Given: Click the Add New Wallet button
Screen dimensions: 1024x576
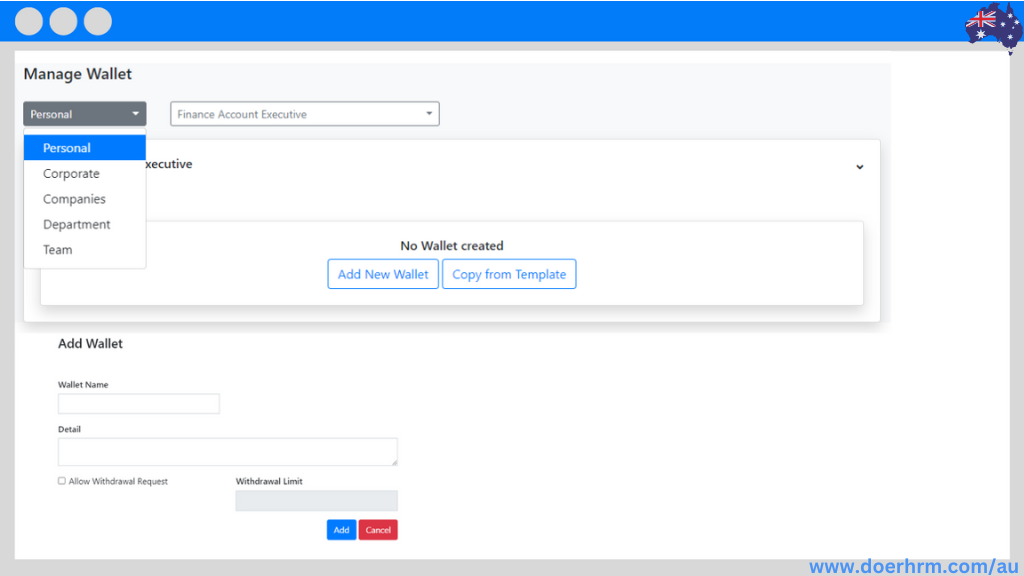Looking at the screenshot, I should (x=383, y=274).
